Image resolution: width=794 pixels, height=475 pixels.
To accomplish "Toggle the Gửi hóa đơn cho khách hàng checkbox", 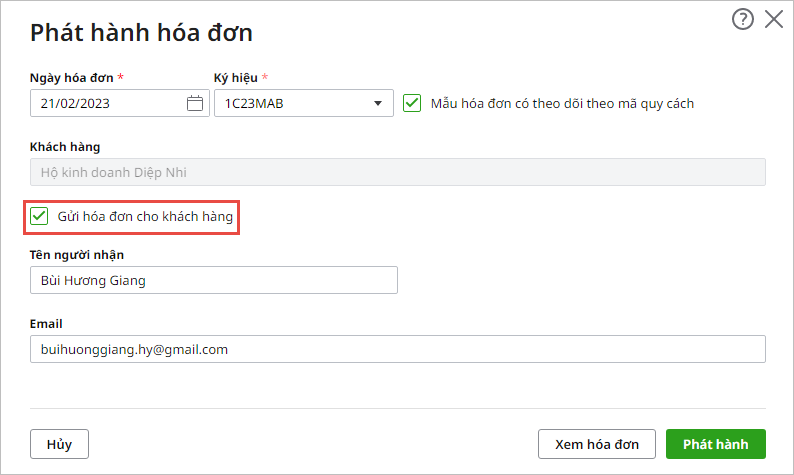I will click(39, 216).
